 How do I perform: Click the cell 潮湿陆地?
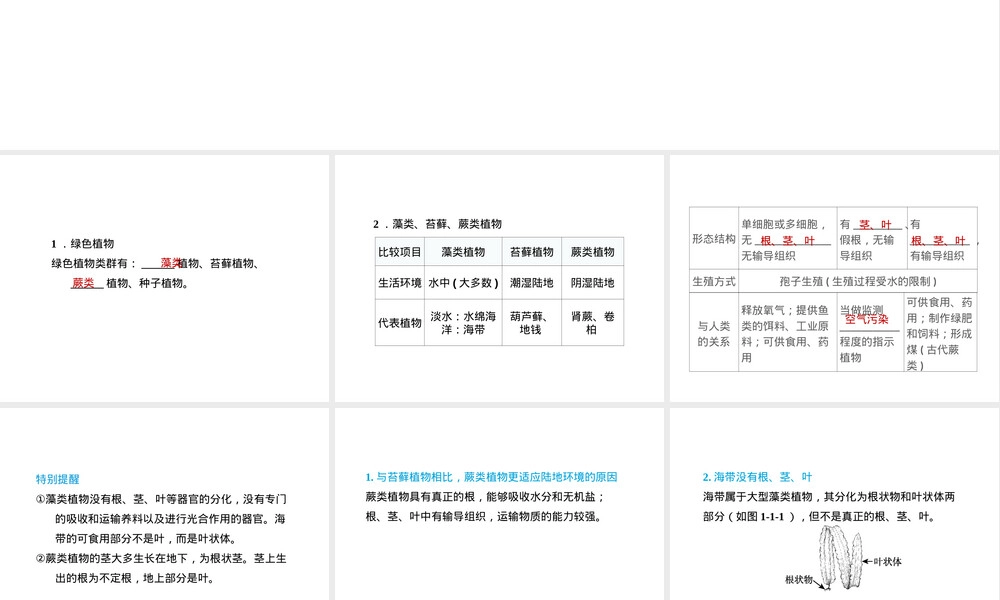(x=531, y=282)
